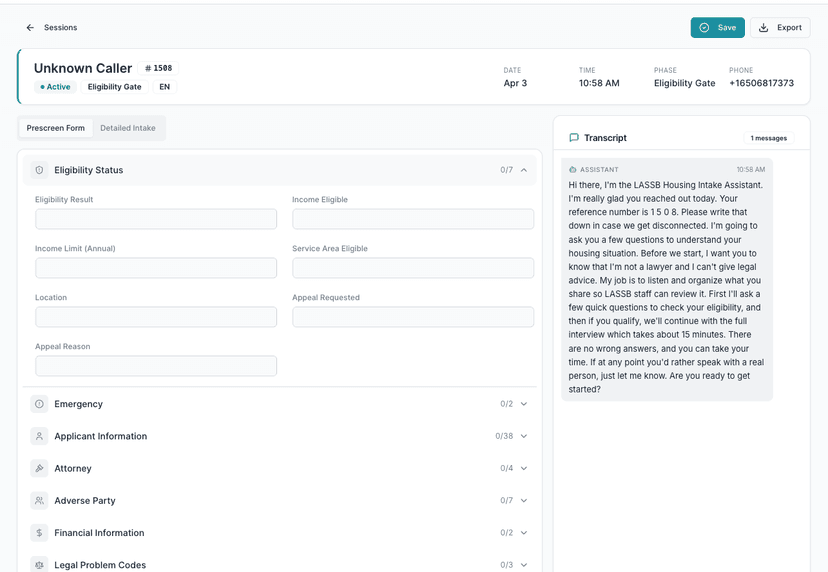Click into the Appeal Reason field

pyautogui.click(x=156, y=366)
